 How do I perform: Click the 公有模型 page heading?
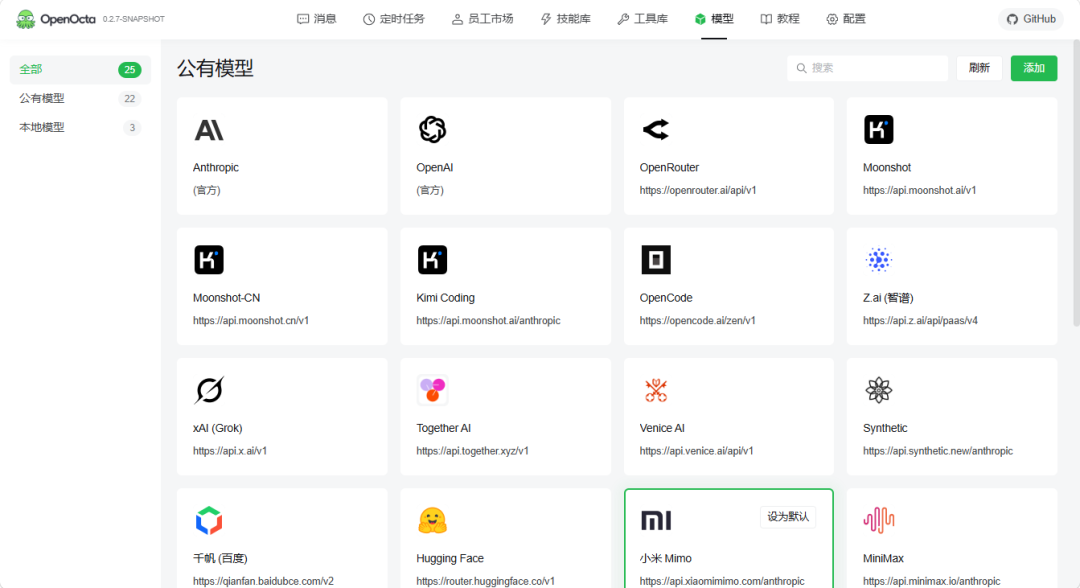pos(215,68)
